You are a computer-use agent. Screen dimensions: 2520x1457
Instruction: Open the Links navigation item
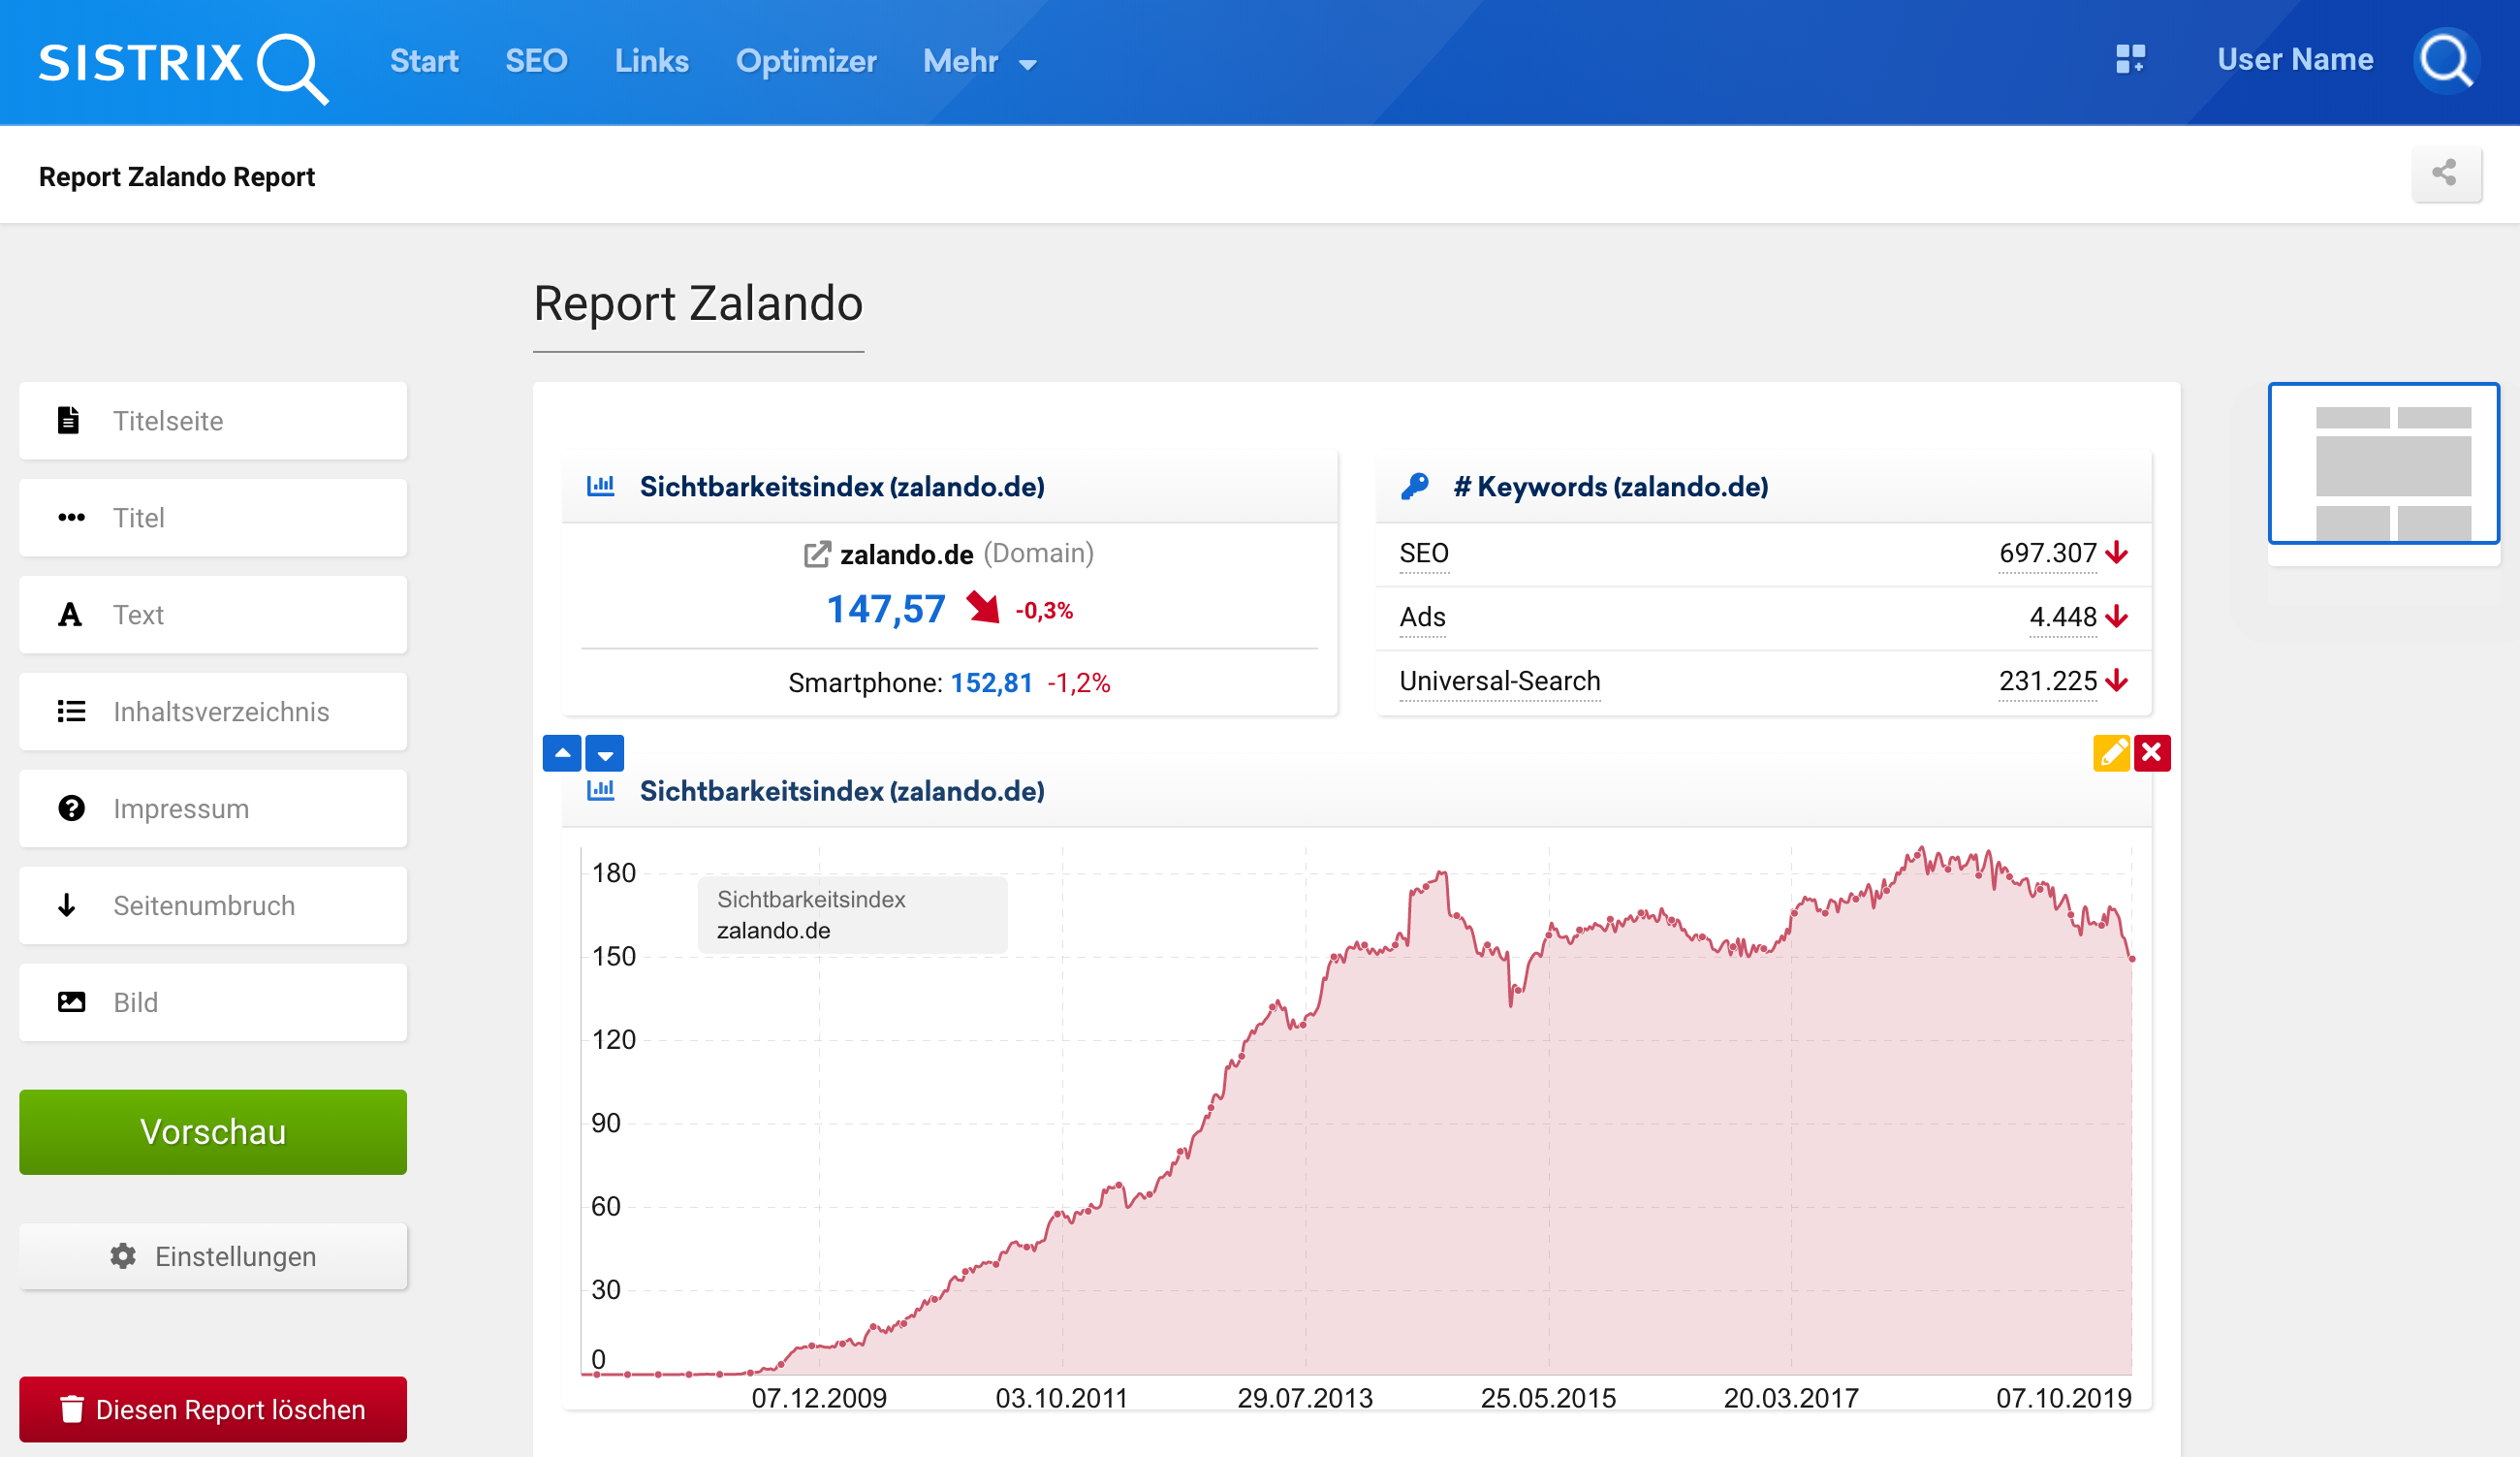[651, 62]
